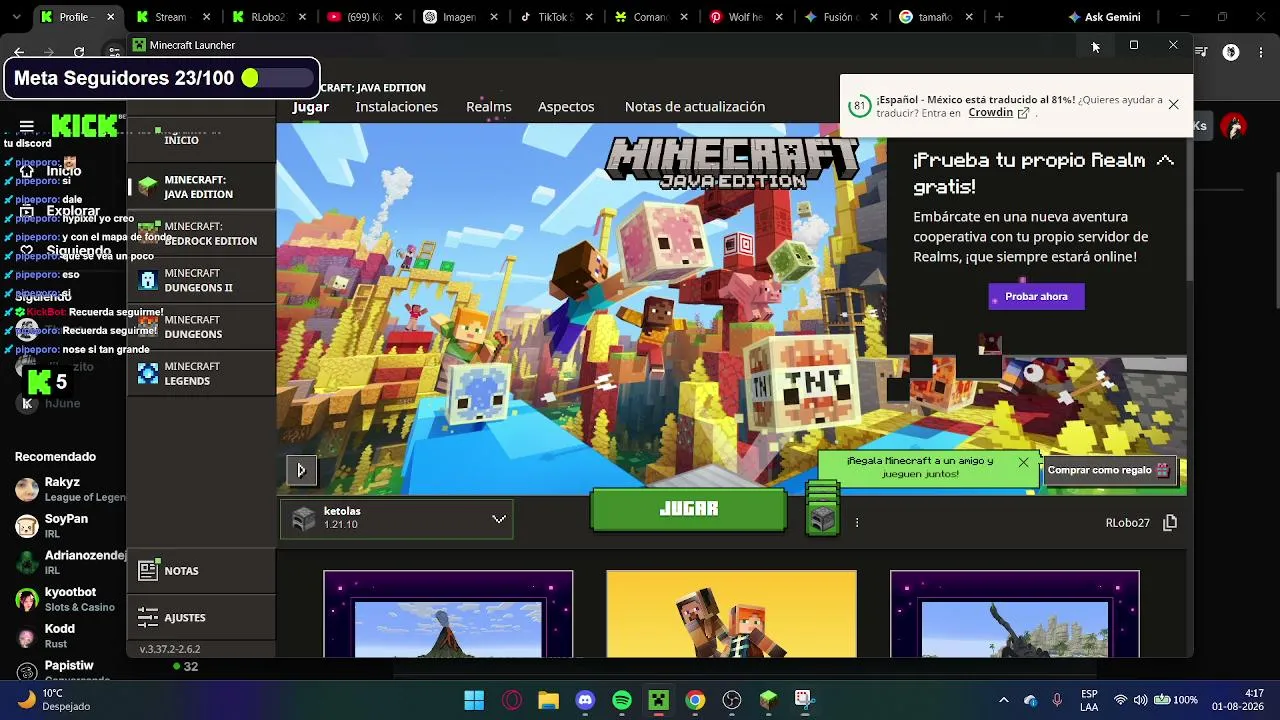Screen dimensions: 1280x720
Task: Open the three-dot menu next to Jugar
Action: pyautogui.click(x=857, y=522)
